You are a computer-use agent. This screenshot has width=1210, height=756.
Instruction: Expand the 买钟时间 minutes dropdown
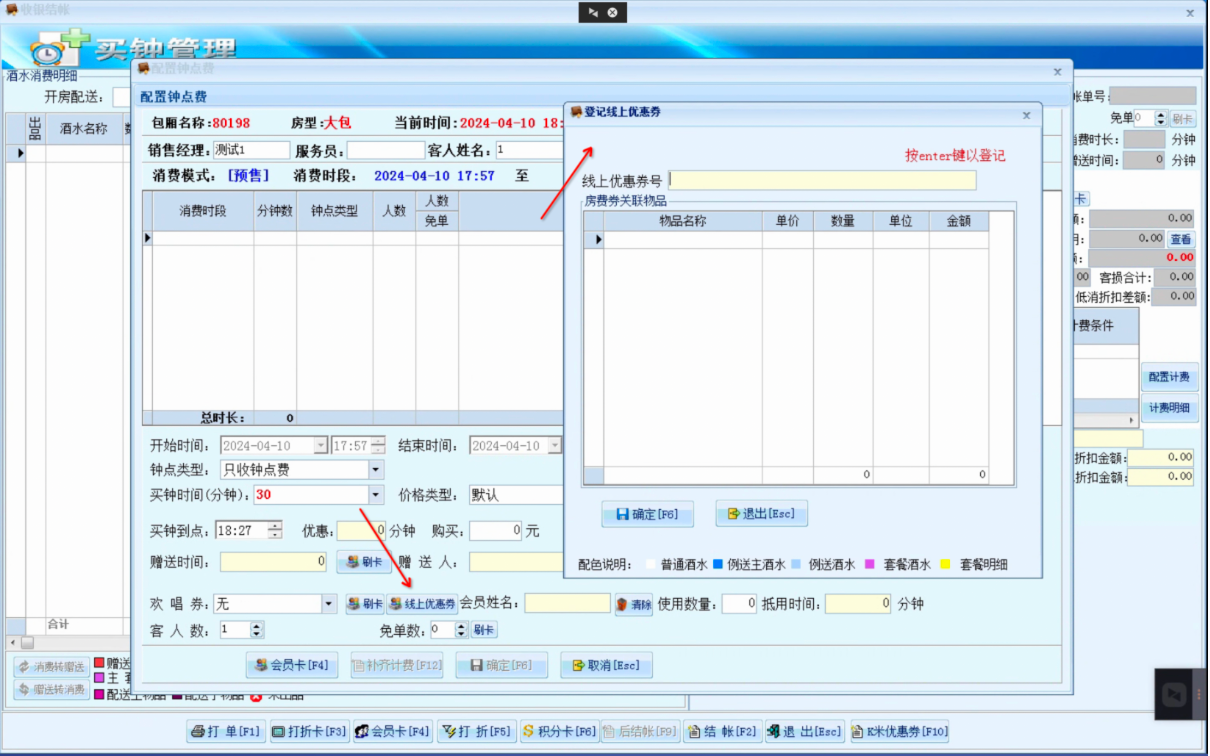pos(375,495)
